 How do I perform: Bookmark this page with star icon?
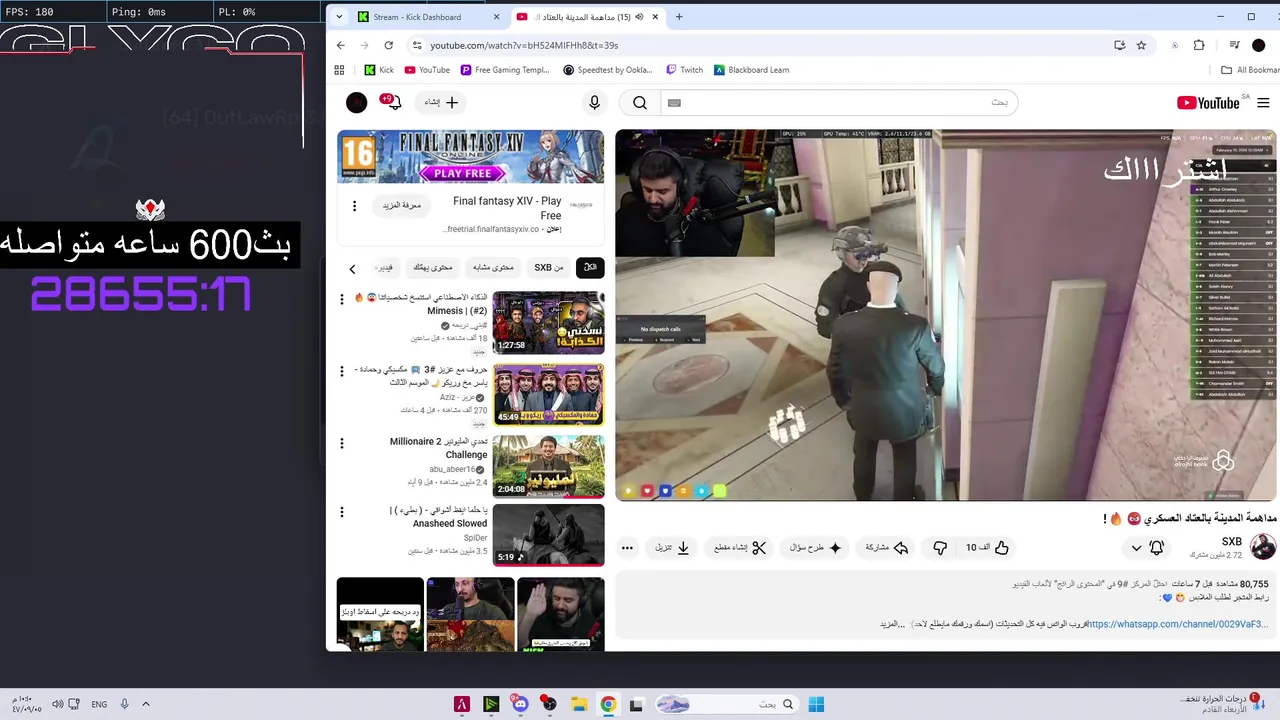pyautogui.click(x=1141, y=45)
